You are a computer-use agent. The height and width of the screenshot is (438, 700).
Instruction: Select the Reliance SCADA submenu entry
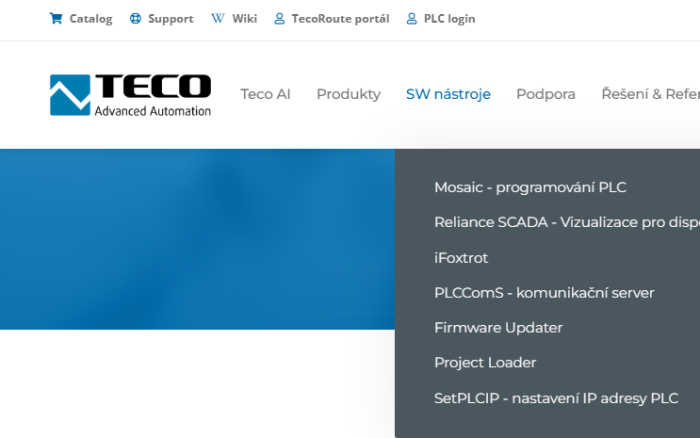tap(567, 222)
